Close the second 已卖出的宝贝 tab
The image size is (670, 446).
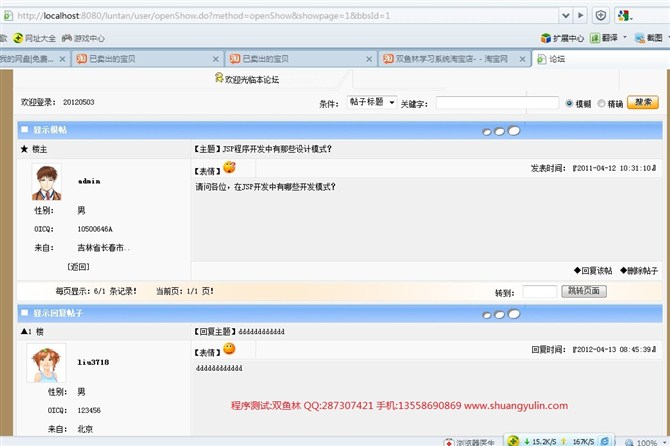coord(369,59)
